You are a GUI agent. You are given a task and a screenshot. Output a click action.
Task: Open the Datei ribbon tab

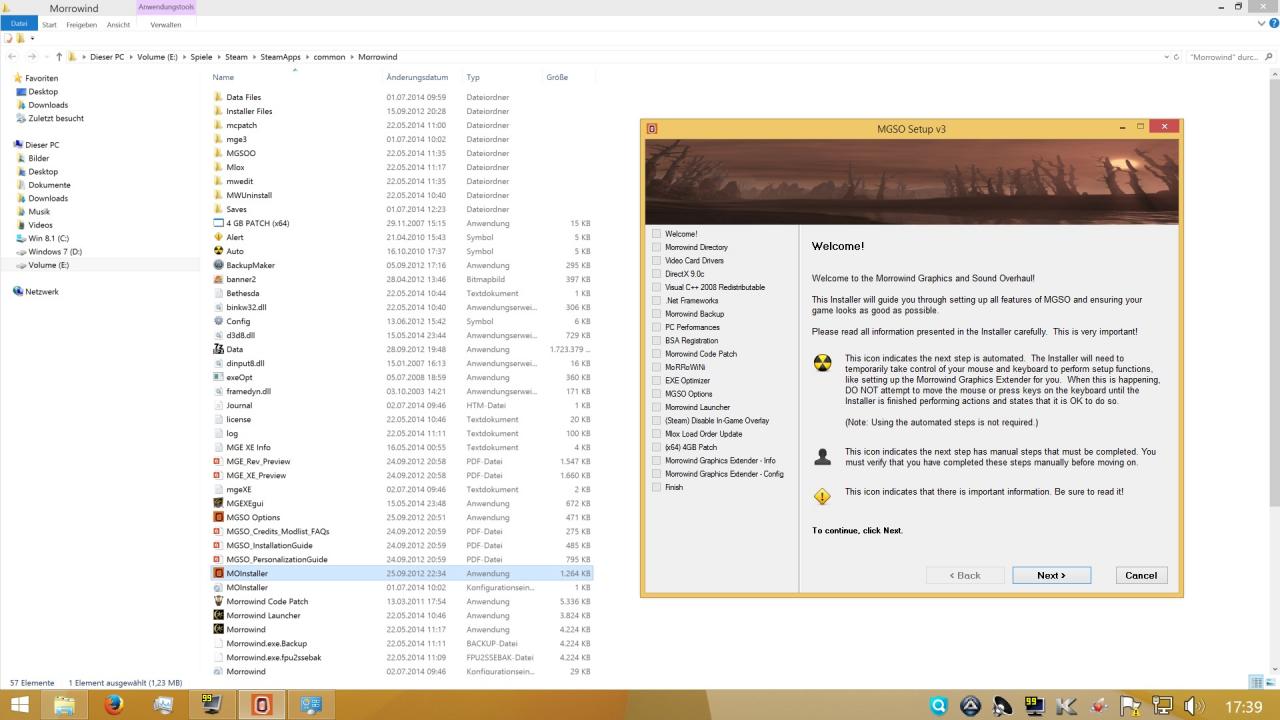[19, 24]
